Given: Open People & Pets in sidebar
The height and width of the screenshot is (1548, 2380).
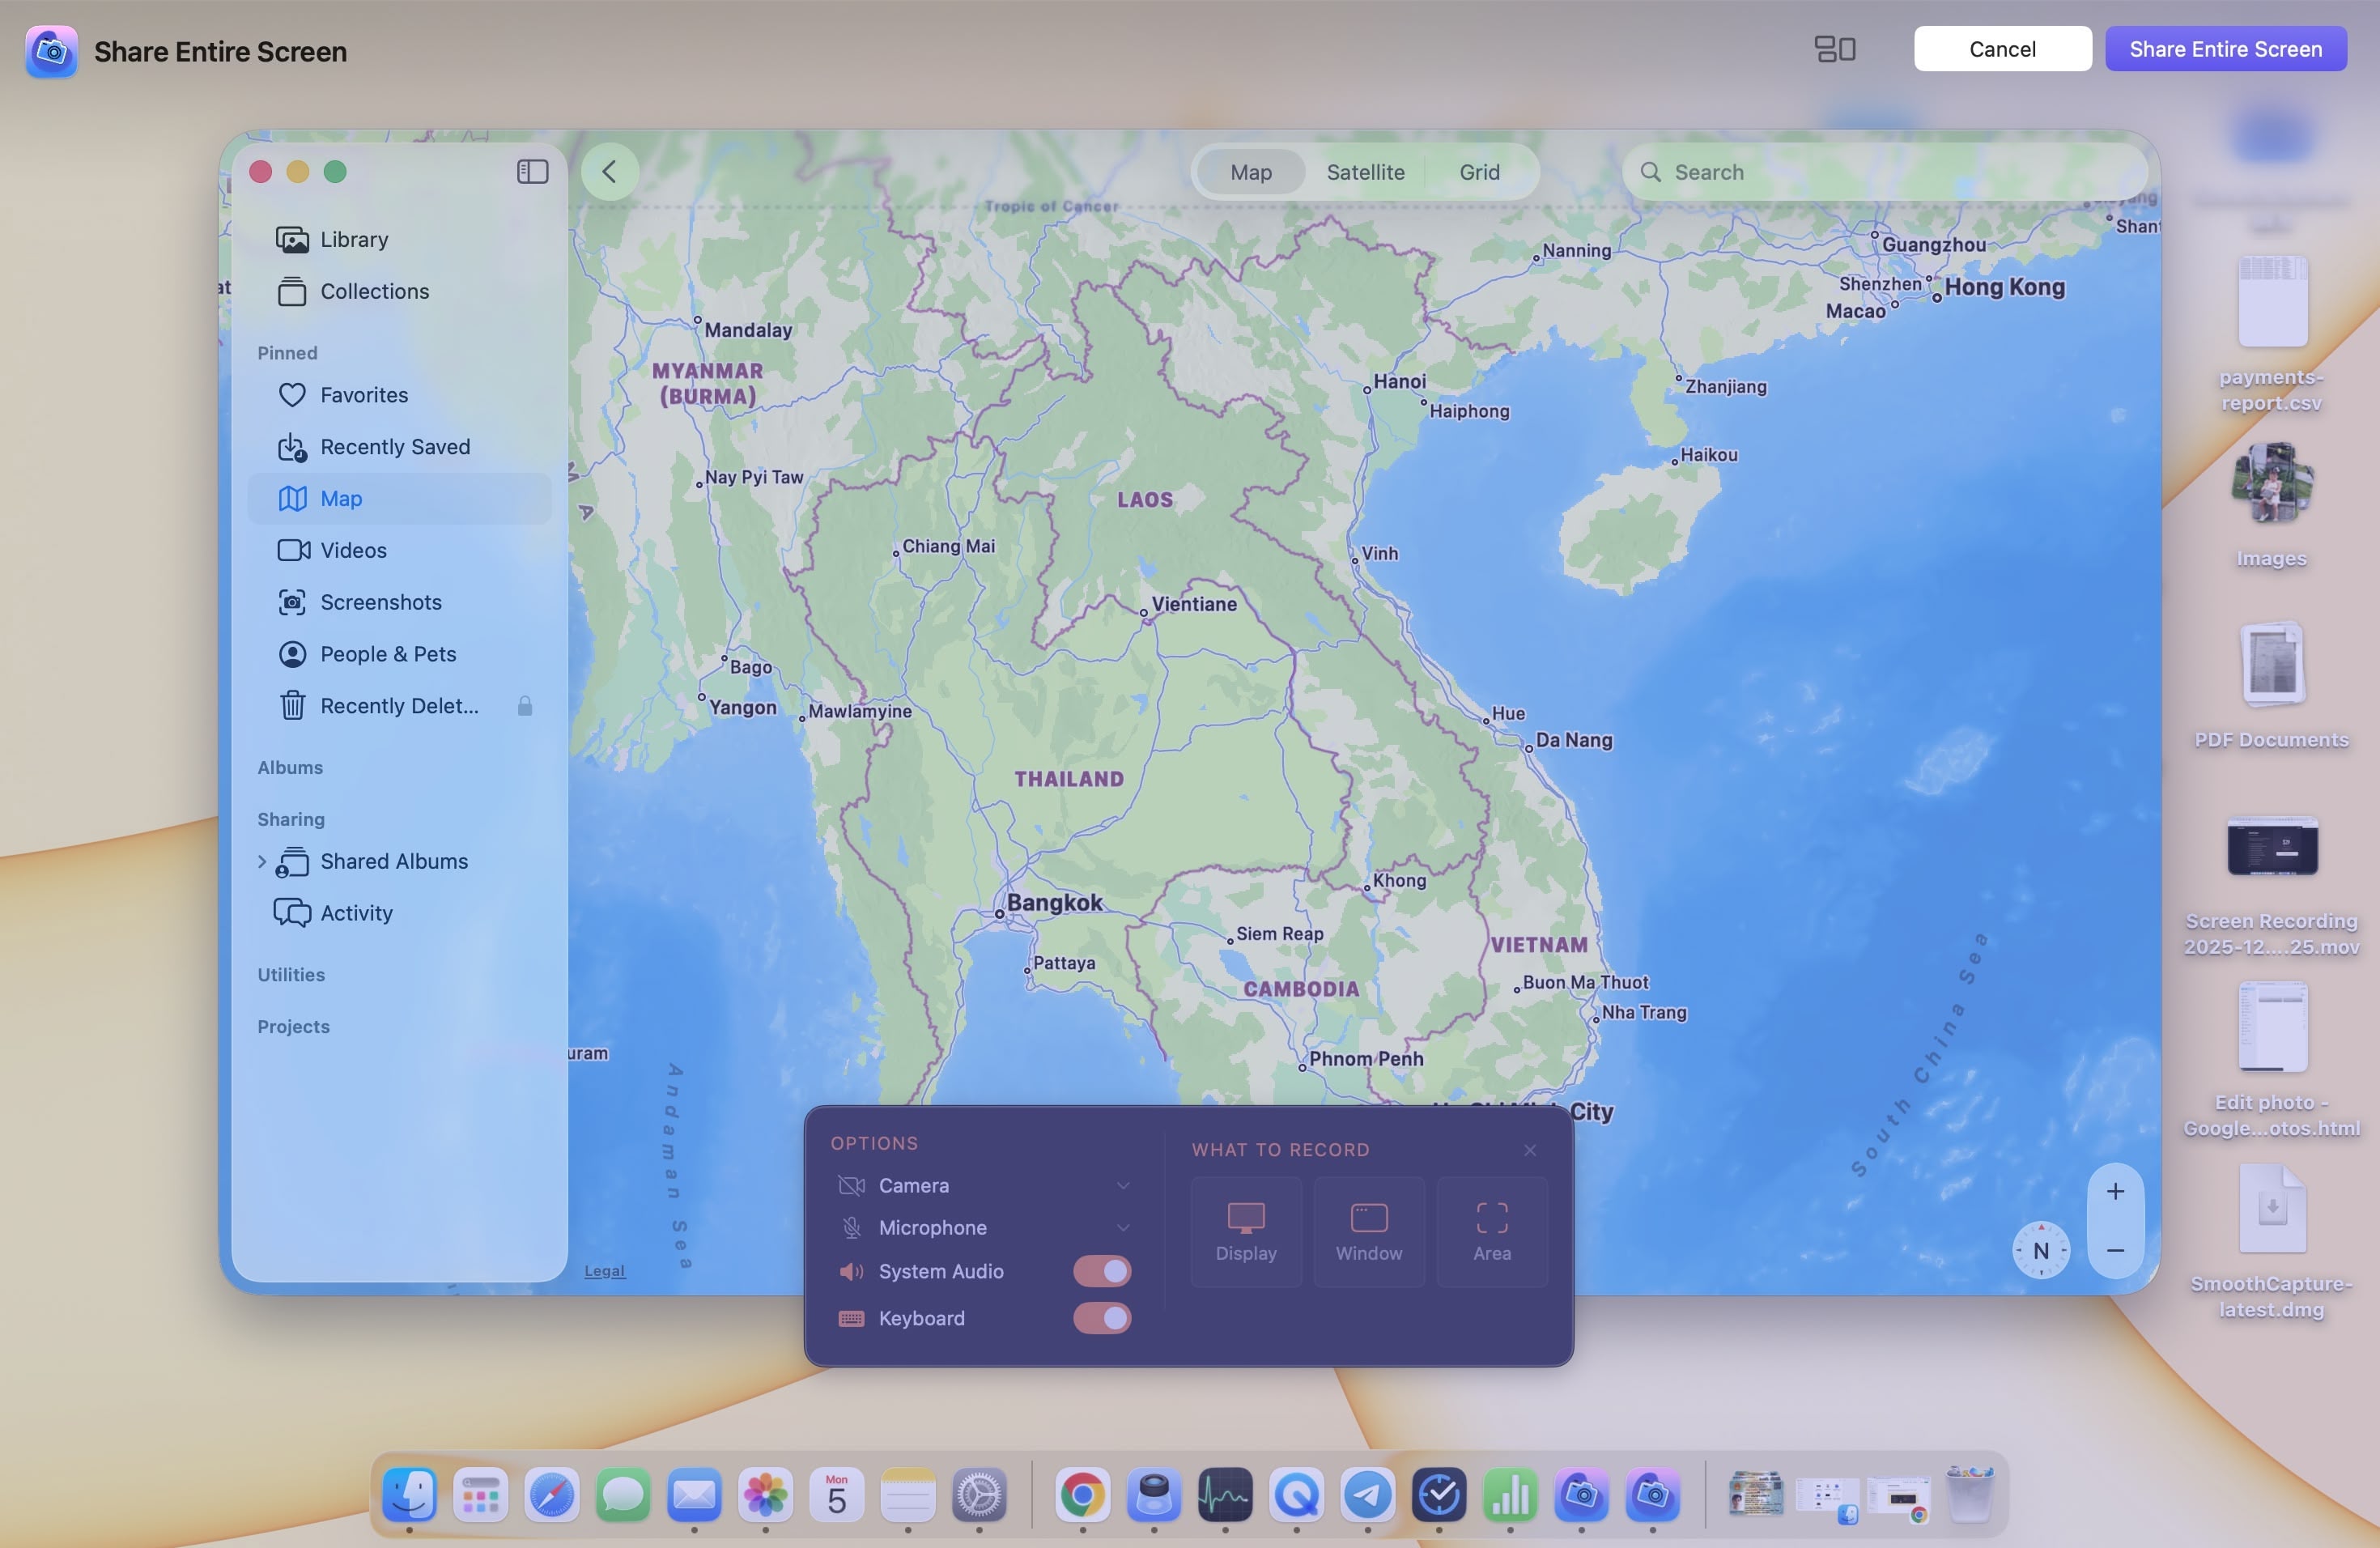Looking at the screenshot, I should [x=399, y=654].
